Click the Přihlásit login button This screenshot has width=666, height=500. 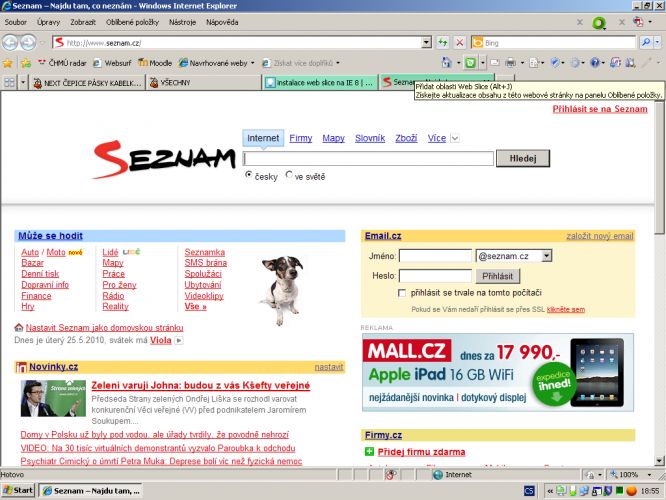tap(497, 276)
